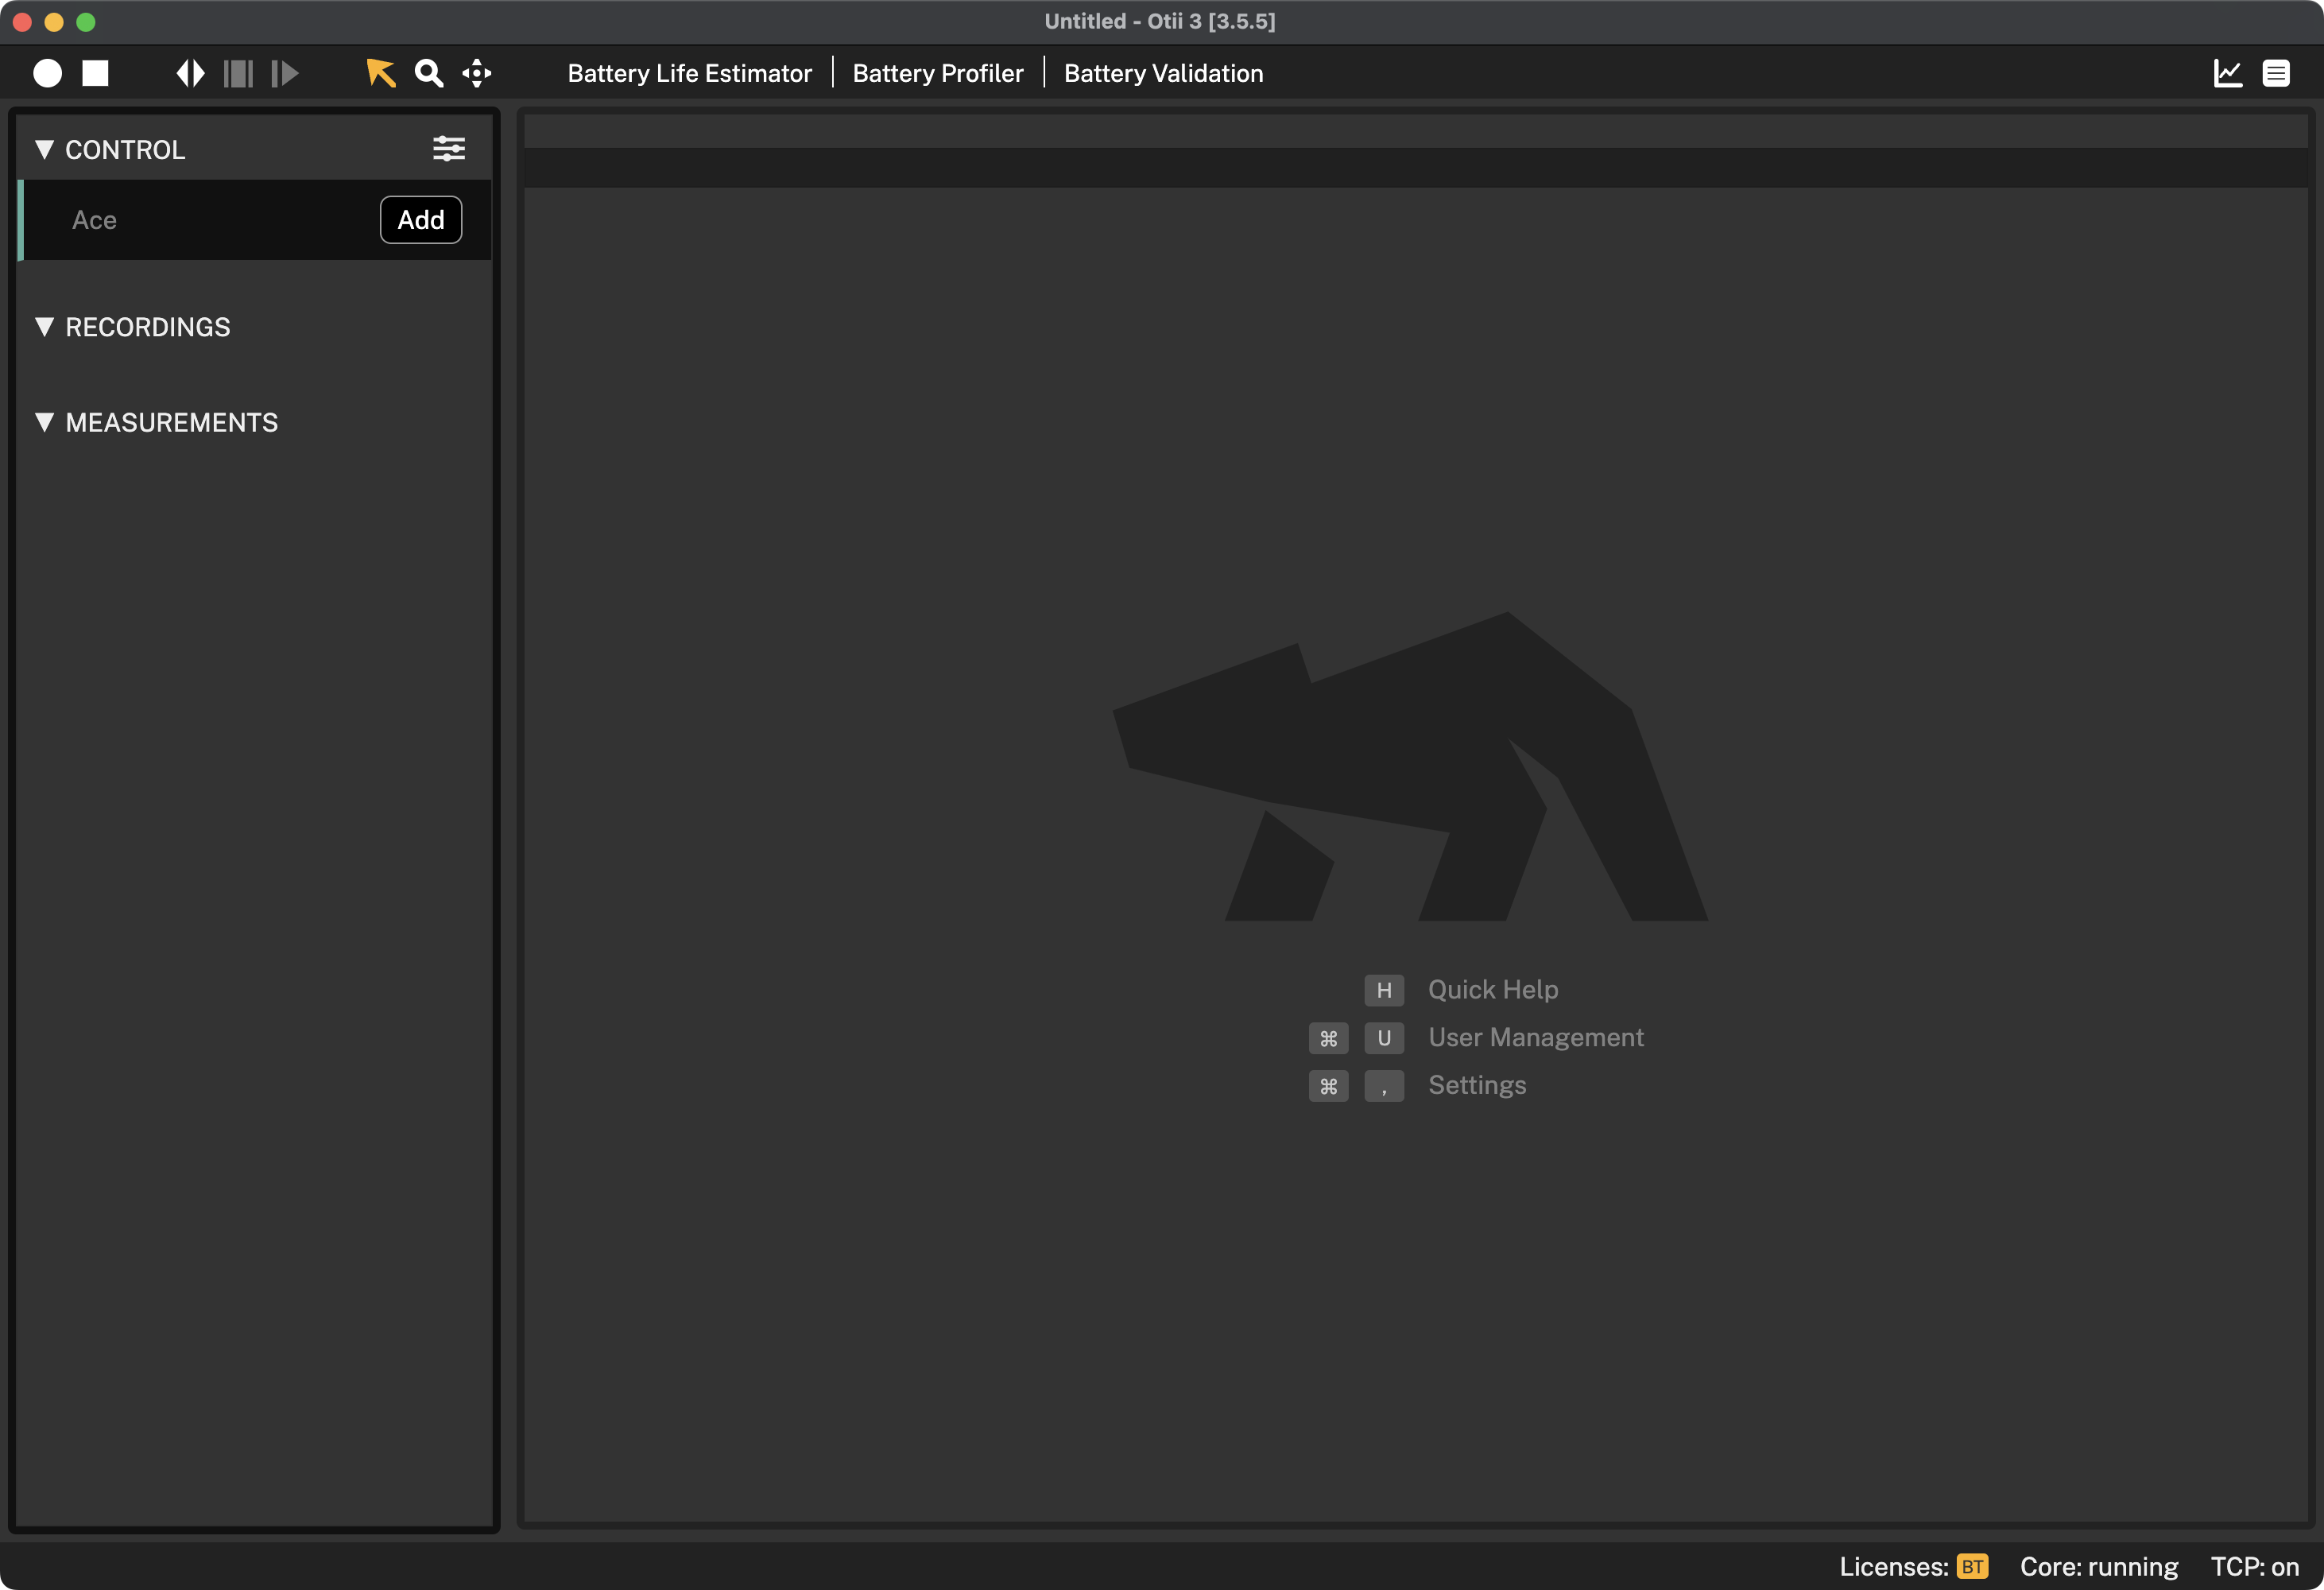Select the orange arrow selection tool
The height and width of the screenshot is (1590, 2324).
point(381,73)
